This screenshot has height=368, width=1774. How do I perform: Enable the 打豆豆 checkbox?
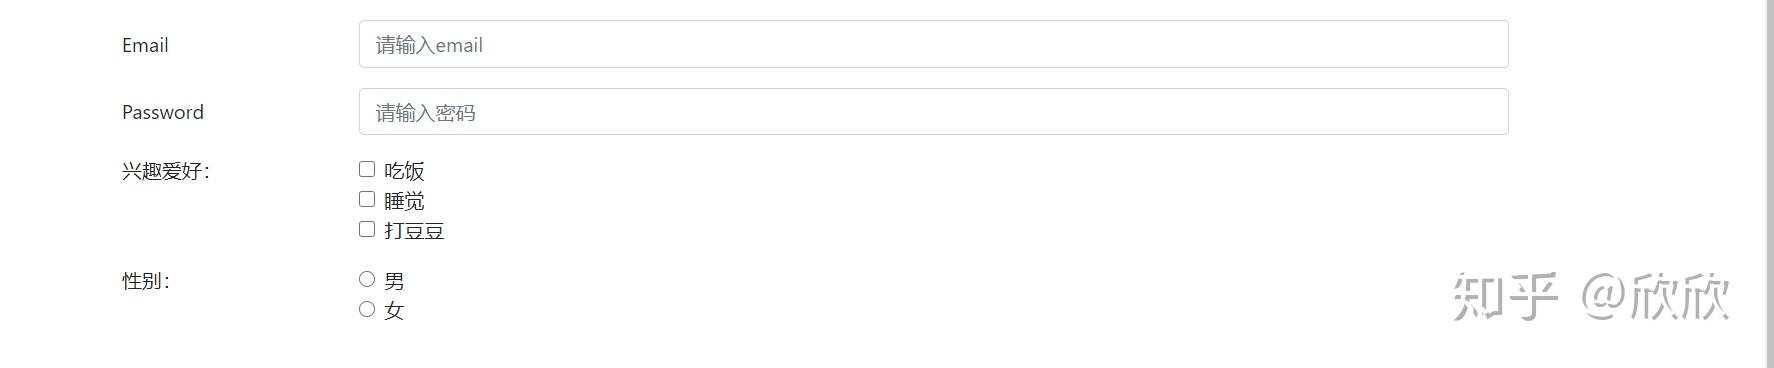pos(367,230)
